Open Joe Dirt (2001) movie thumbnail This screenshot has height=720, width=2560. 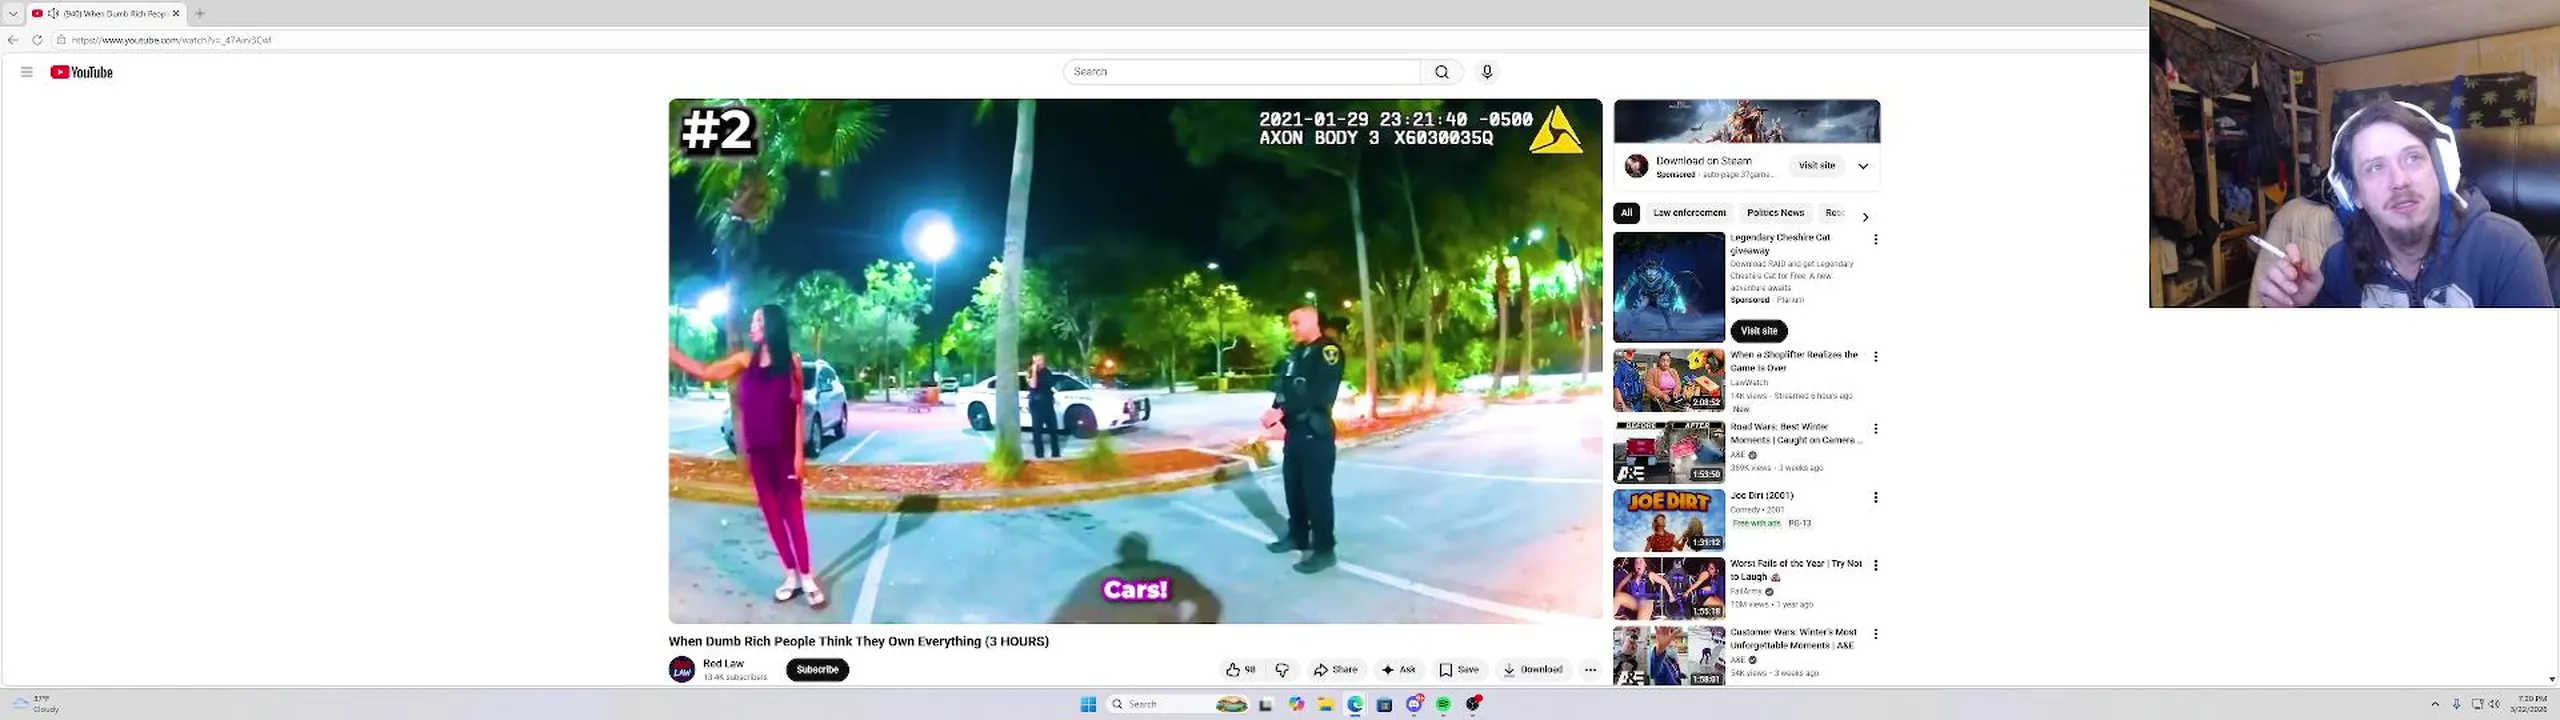click(1669, 520)
